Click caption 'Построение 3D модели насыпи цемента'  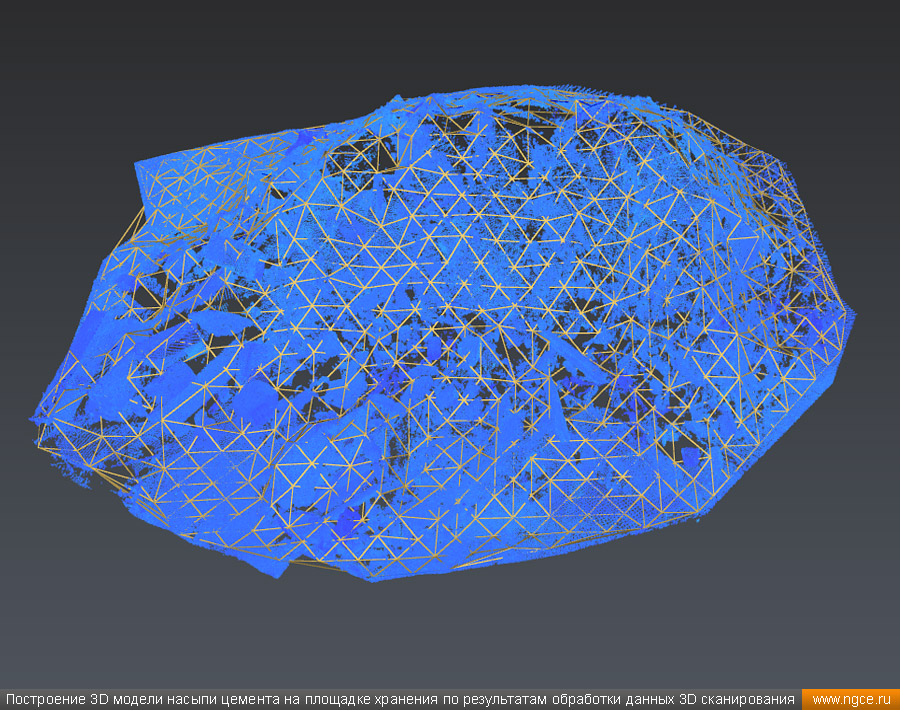pyautogui.click(x=141, y=699)
